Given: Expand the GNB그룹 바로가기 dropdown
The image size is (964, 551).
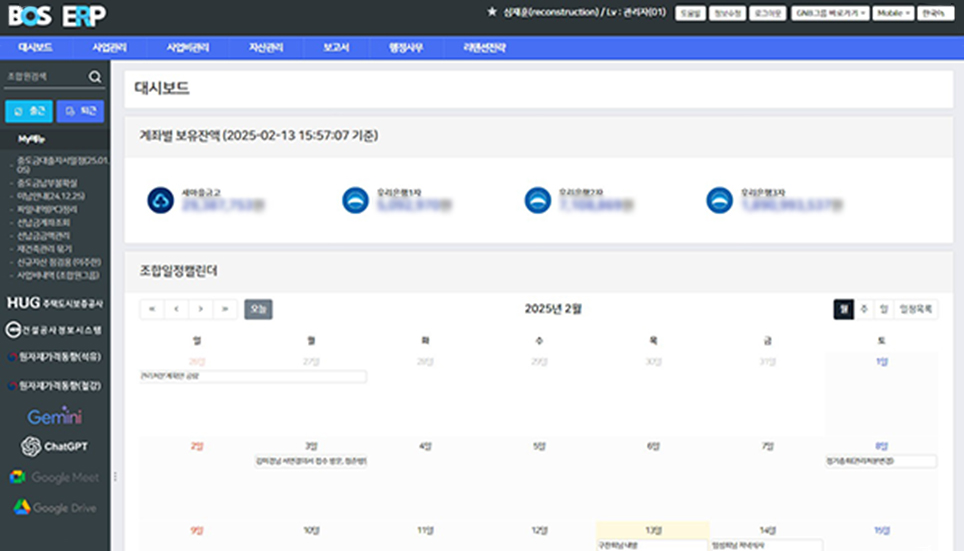Looking at the screenshot, I should coord(830,13).
